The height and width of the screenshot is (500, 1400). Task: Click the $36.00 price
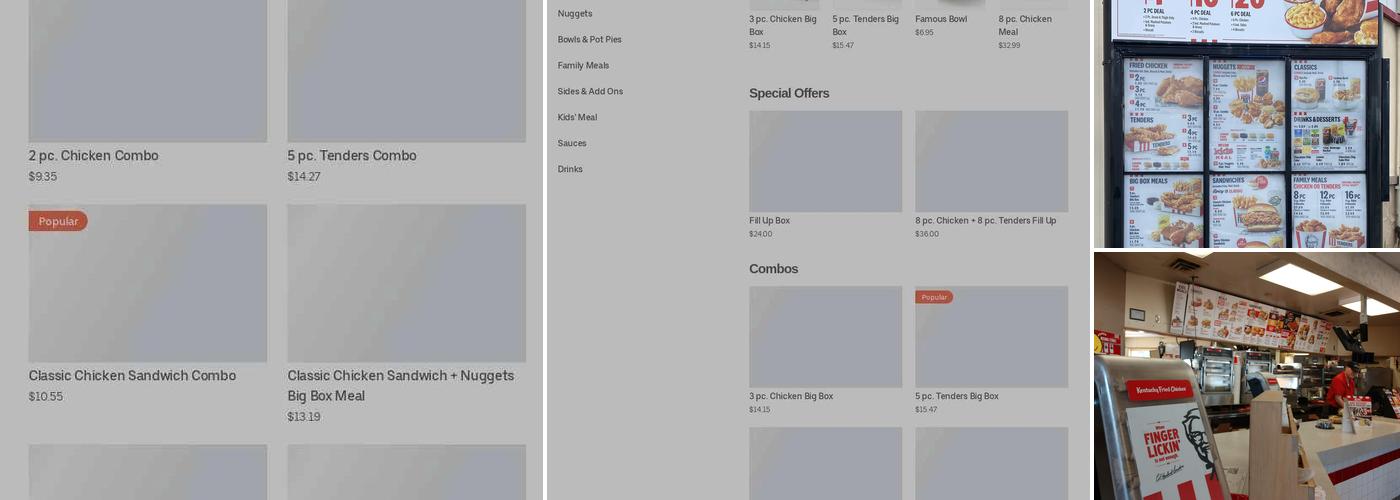coord(927,234)
